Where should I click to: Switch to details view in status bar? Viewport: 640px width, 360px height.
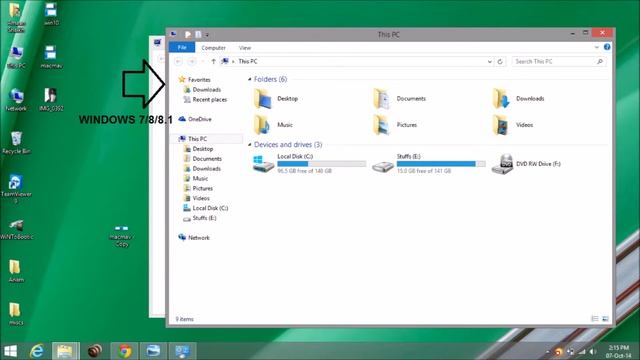tap(595, 319)
